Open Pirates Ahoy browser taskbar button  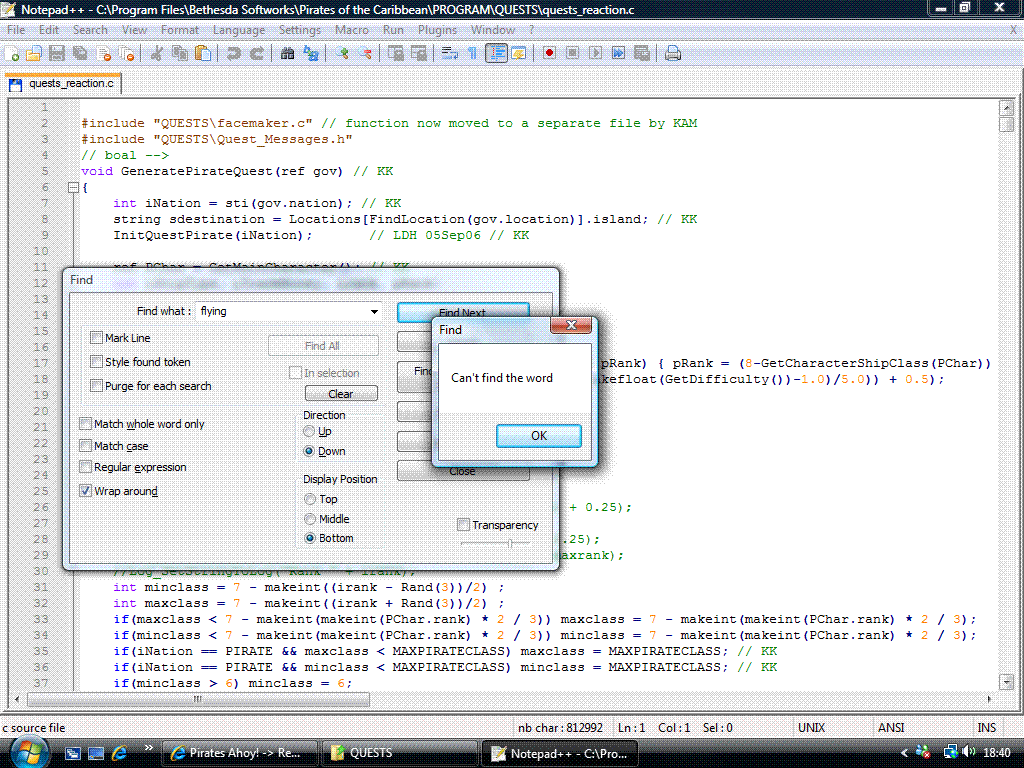pyautogui.click(x=239, y=753)
